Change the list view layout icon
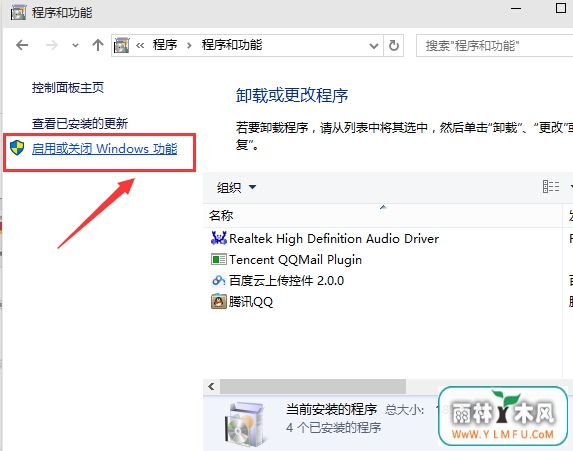573x451 pixels. tap(551, 187)
